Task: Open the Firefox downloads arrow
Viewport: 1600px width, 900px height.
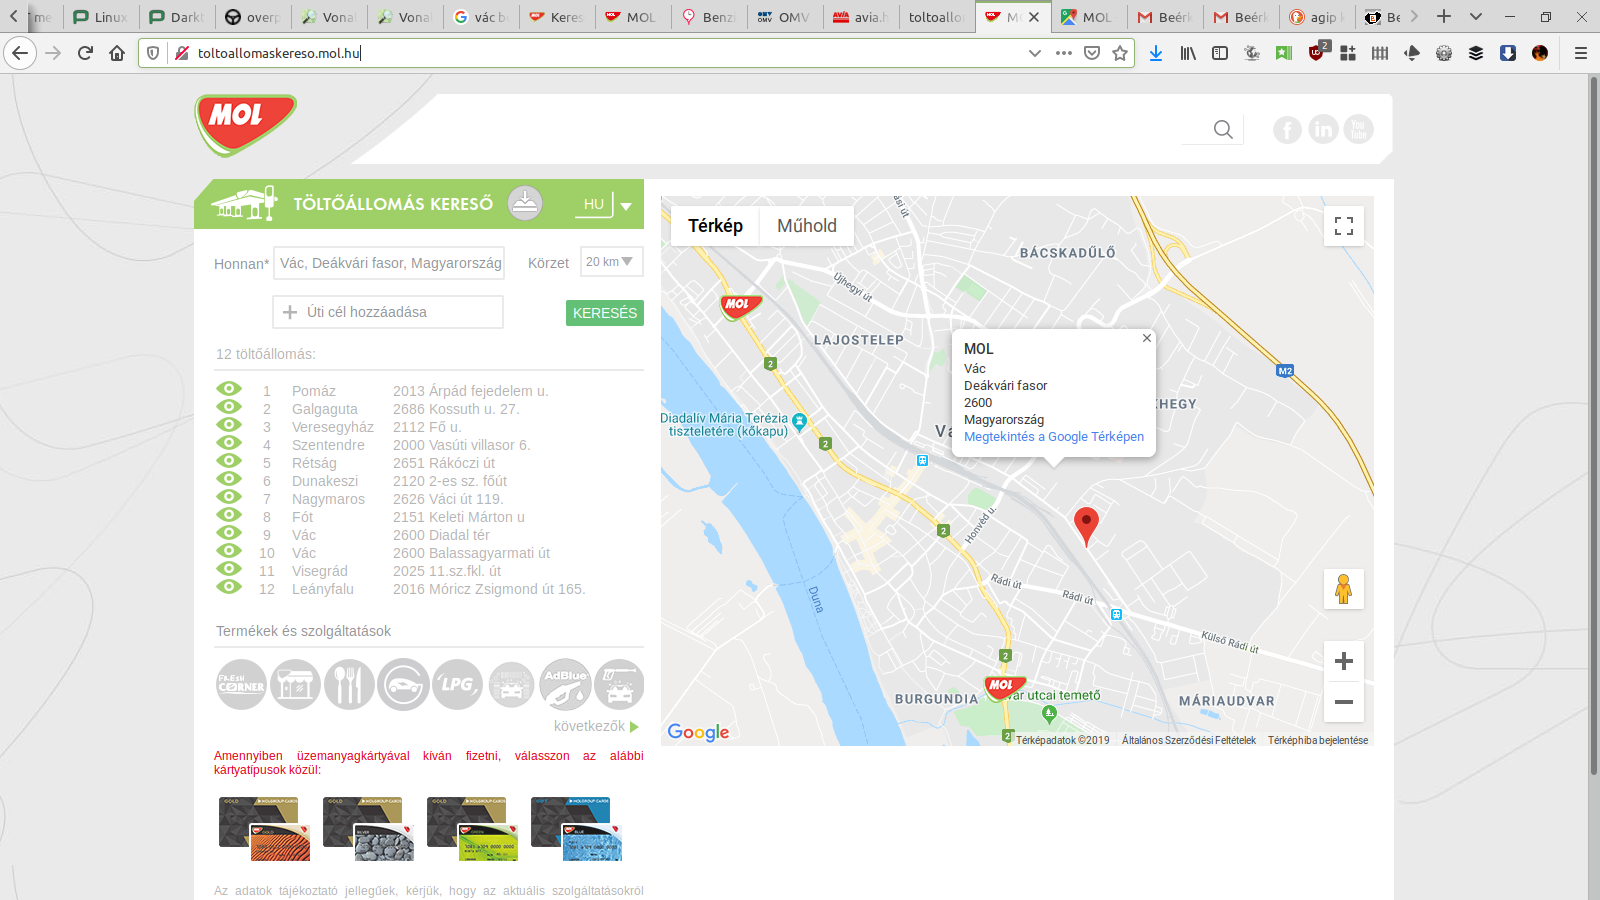Action: 1156,53
